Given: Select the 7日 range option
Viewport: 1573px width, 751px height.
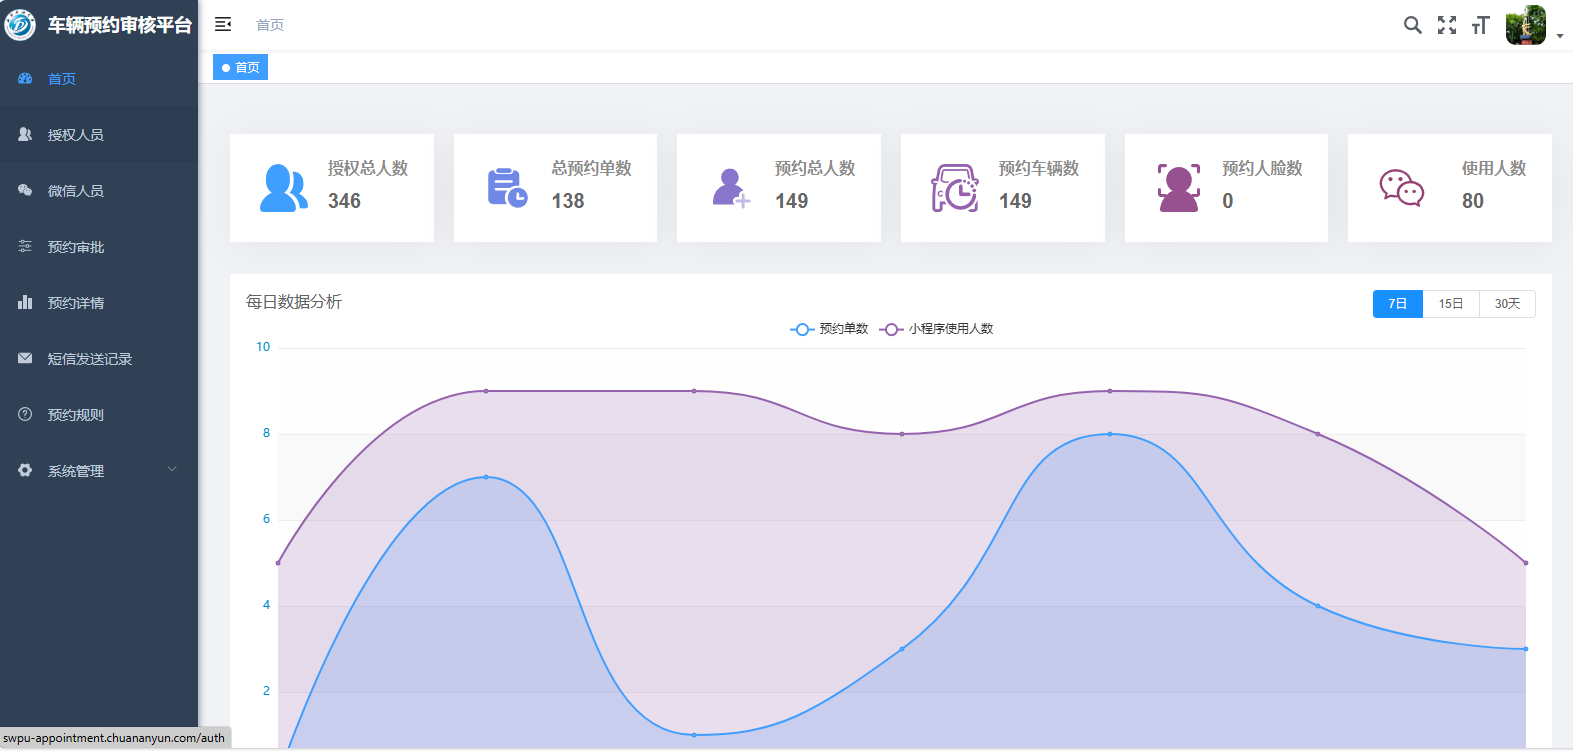Looking at the screenshot, I should point(1397,304).
